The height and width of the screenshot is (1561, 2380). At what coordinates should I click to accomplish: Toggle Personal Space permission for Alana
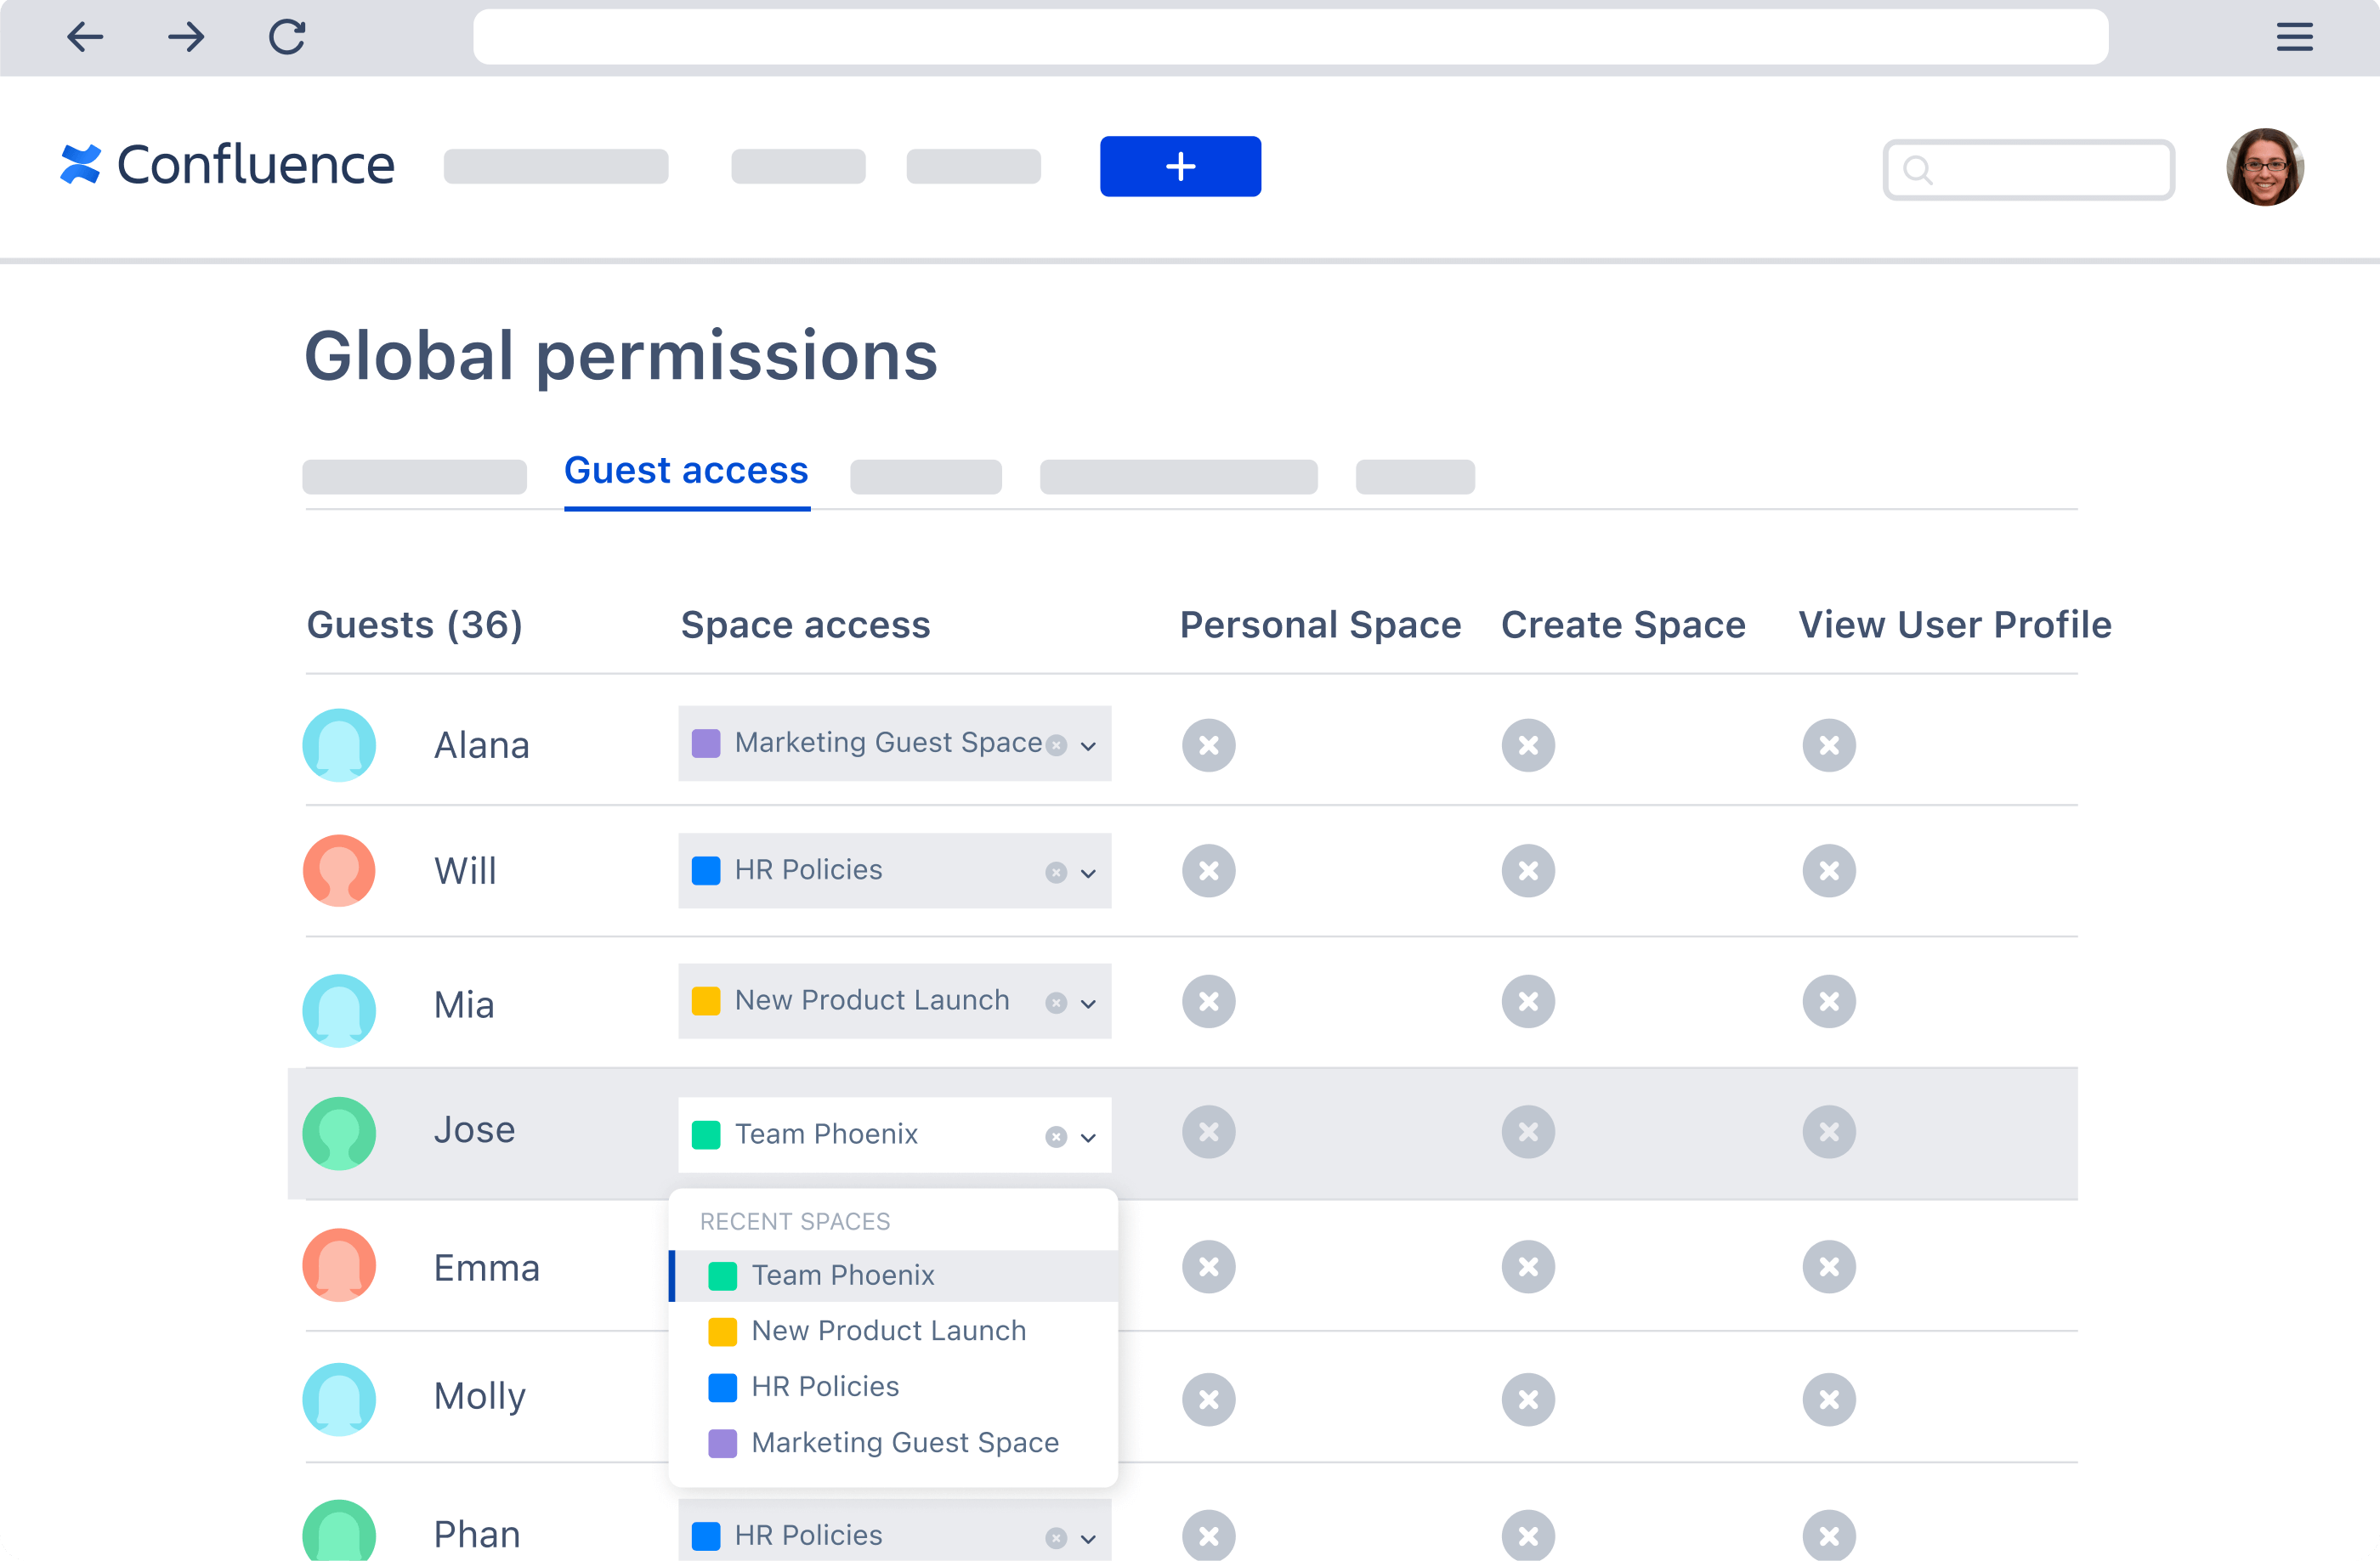tap(1211, 744)
